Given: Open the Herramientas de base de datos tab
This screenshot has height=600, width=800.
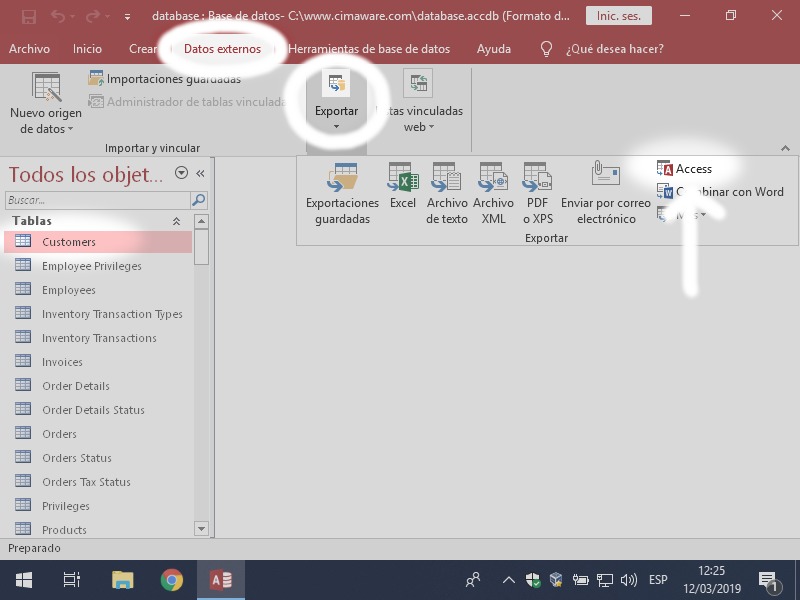Looking at the screenshot, I should click(x=369, y=49).
